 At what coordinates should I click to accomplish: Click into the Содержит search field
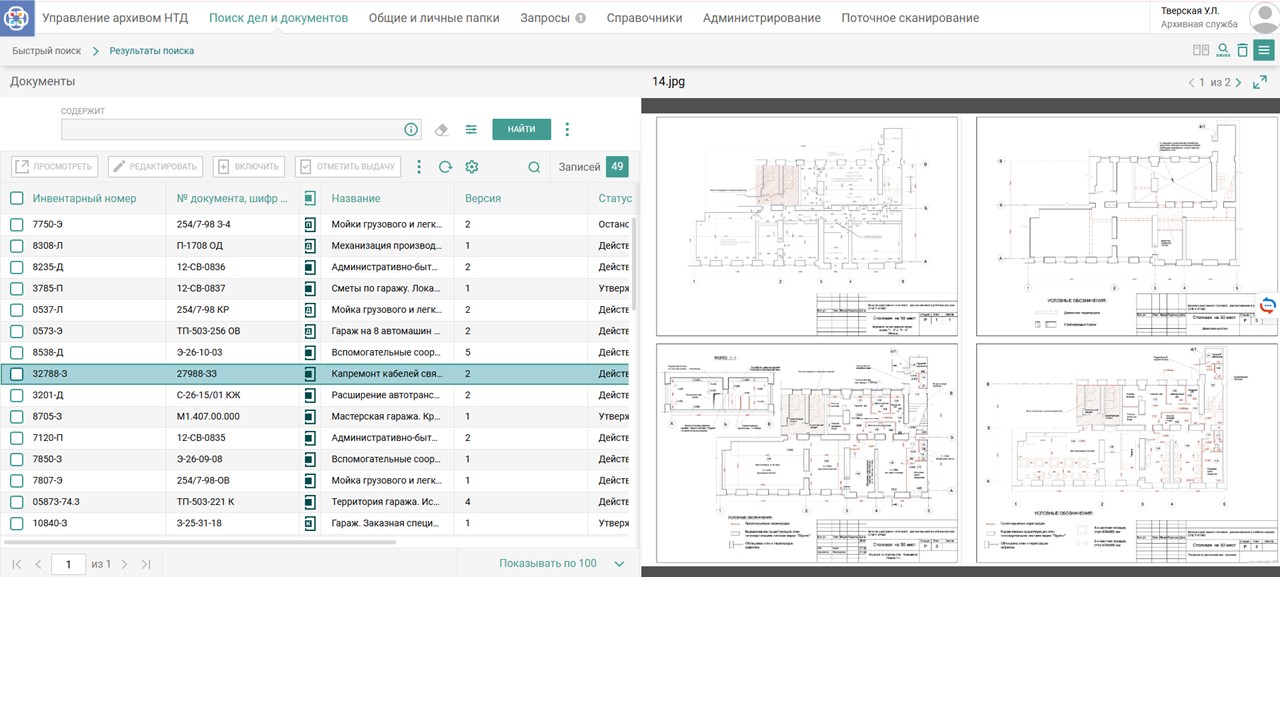point(230,130)
